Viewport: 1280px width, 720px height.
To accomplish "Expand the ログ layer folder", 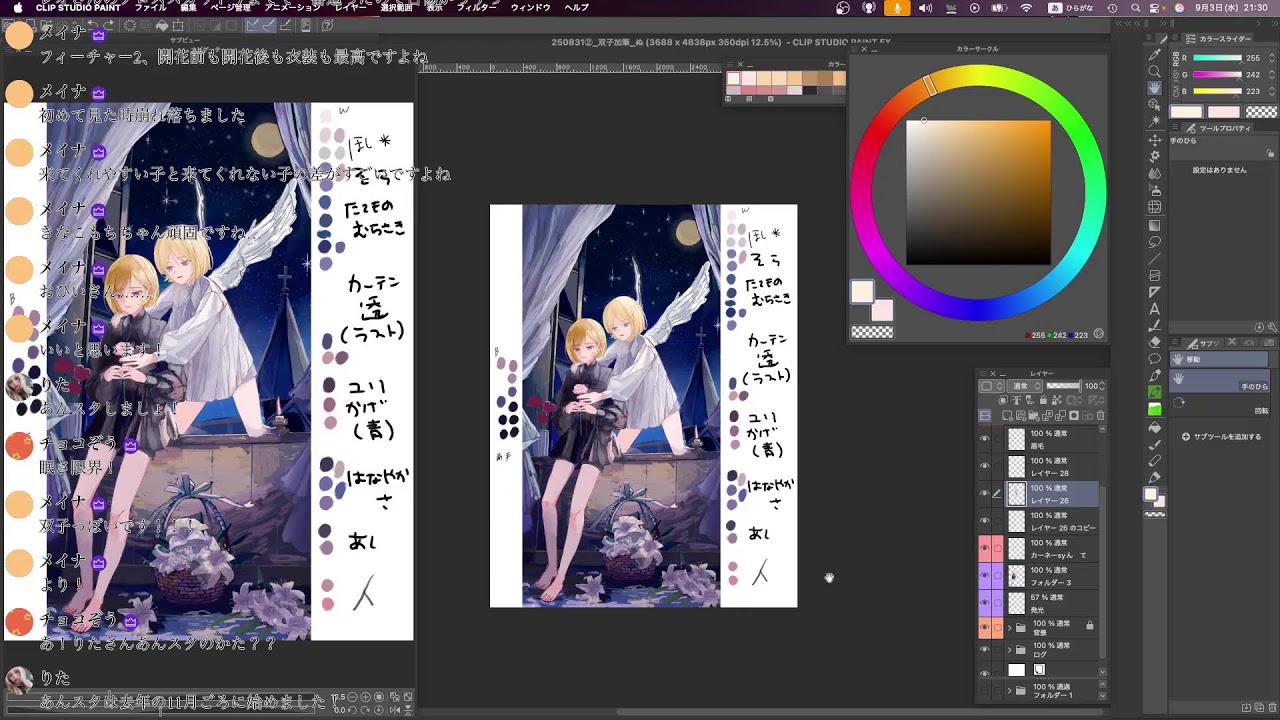I will coord(1009,649).
